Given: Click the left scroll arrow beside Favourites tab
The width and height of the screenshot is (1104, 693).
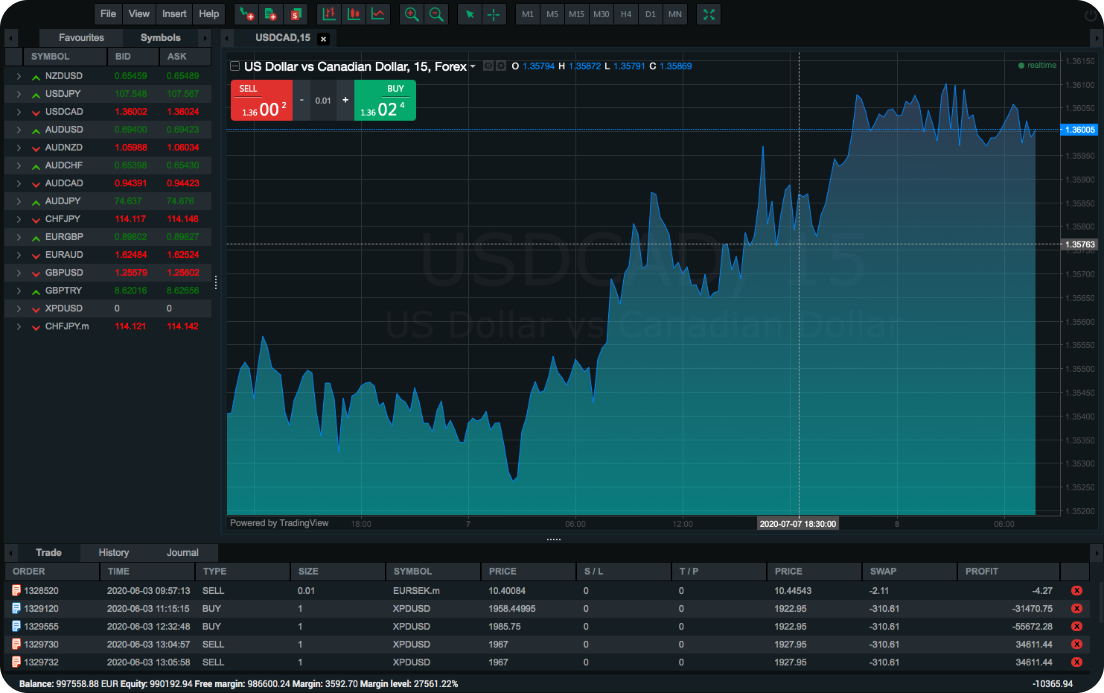Looking at the screenshot, I should click(x=11, y=38).
